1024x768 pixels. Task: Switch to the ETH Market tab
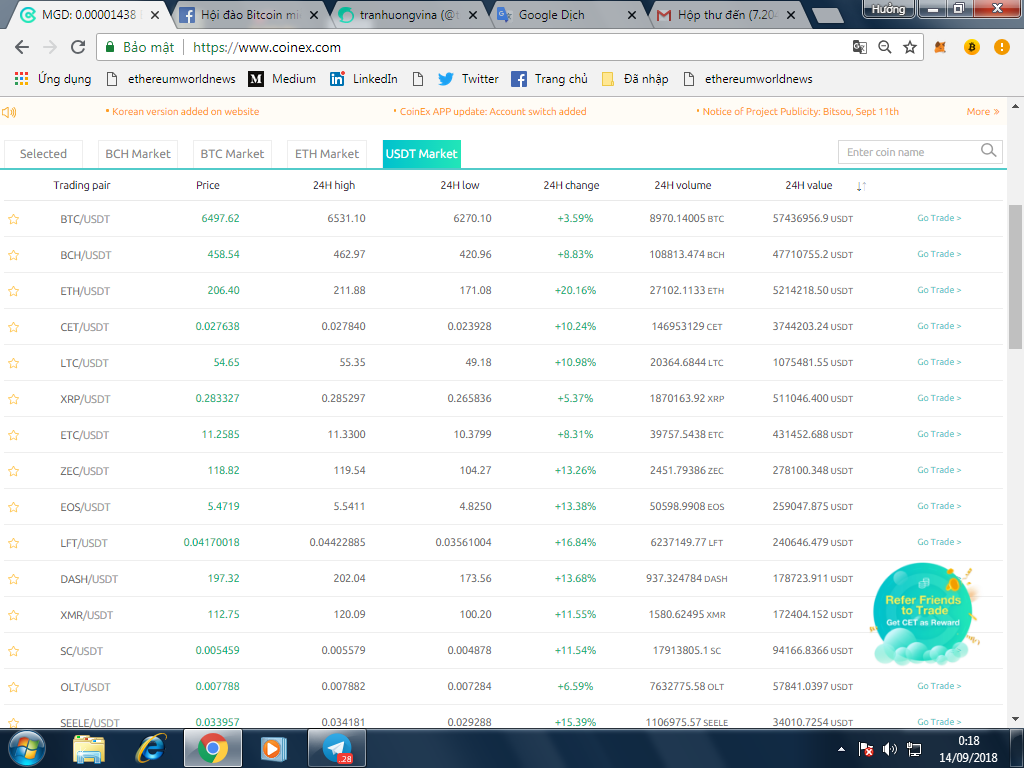tap(327, 154)
